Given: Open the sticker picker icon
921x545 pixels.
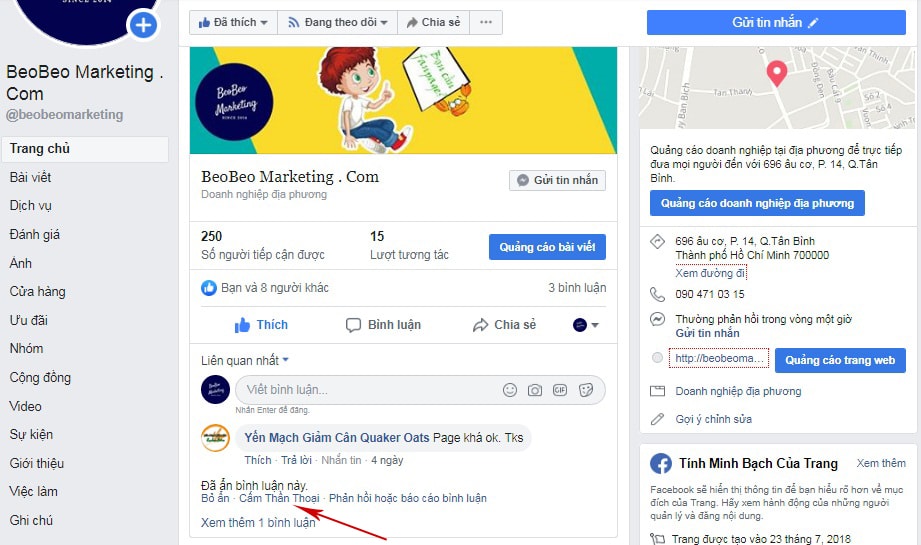Looking at the screenshot, I should pyautogui.click(x=586, y=390).
